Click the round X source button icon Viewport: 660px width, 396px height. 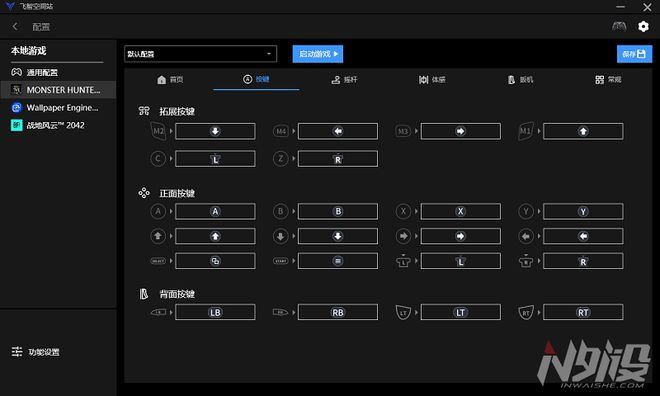click(403, 211)
